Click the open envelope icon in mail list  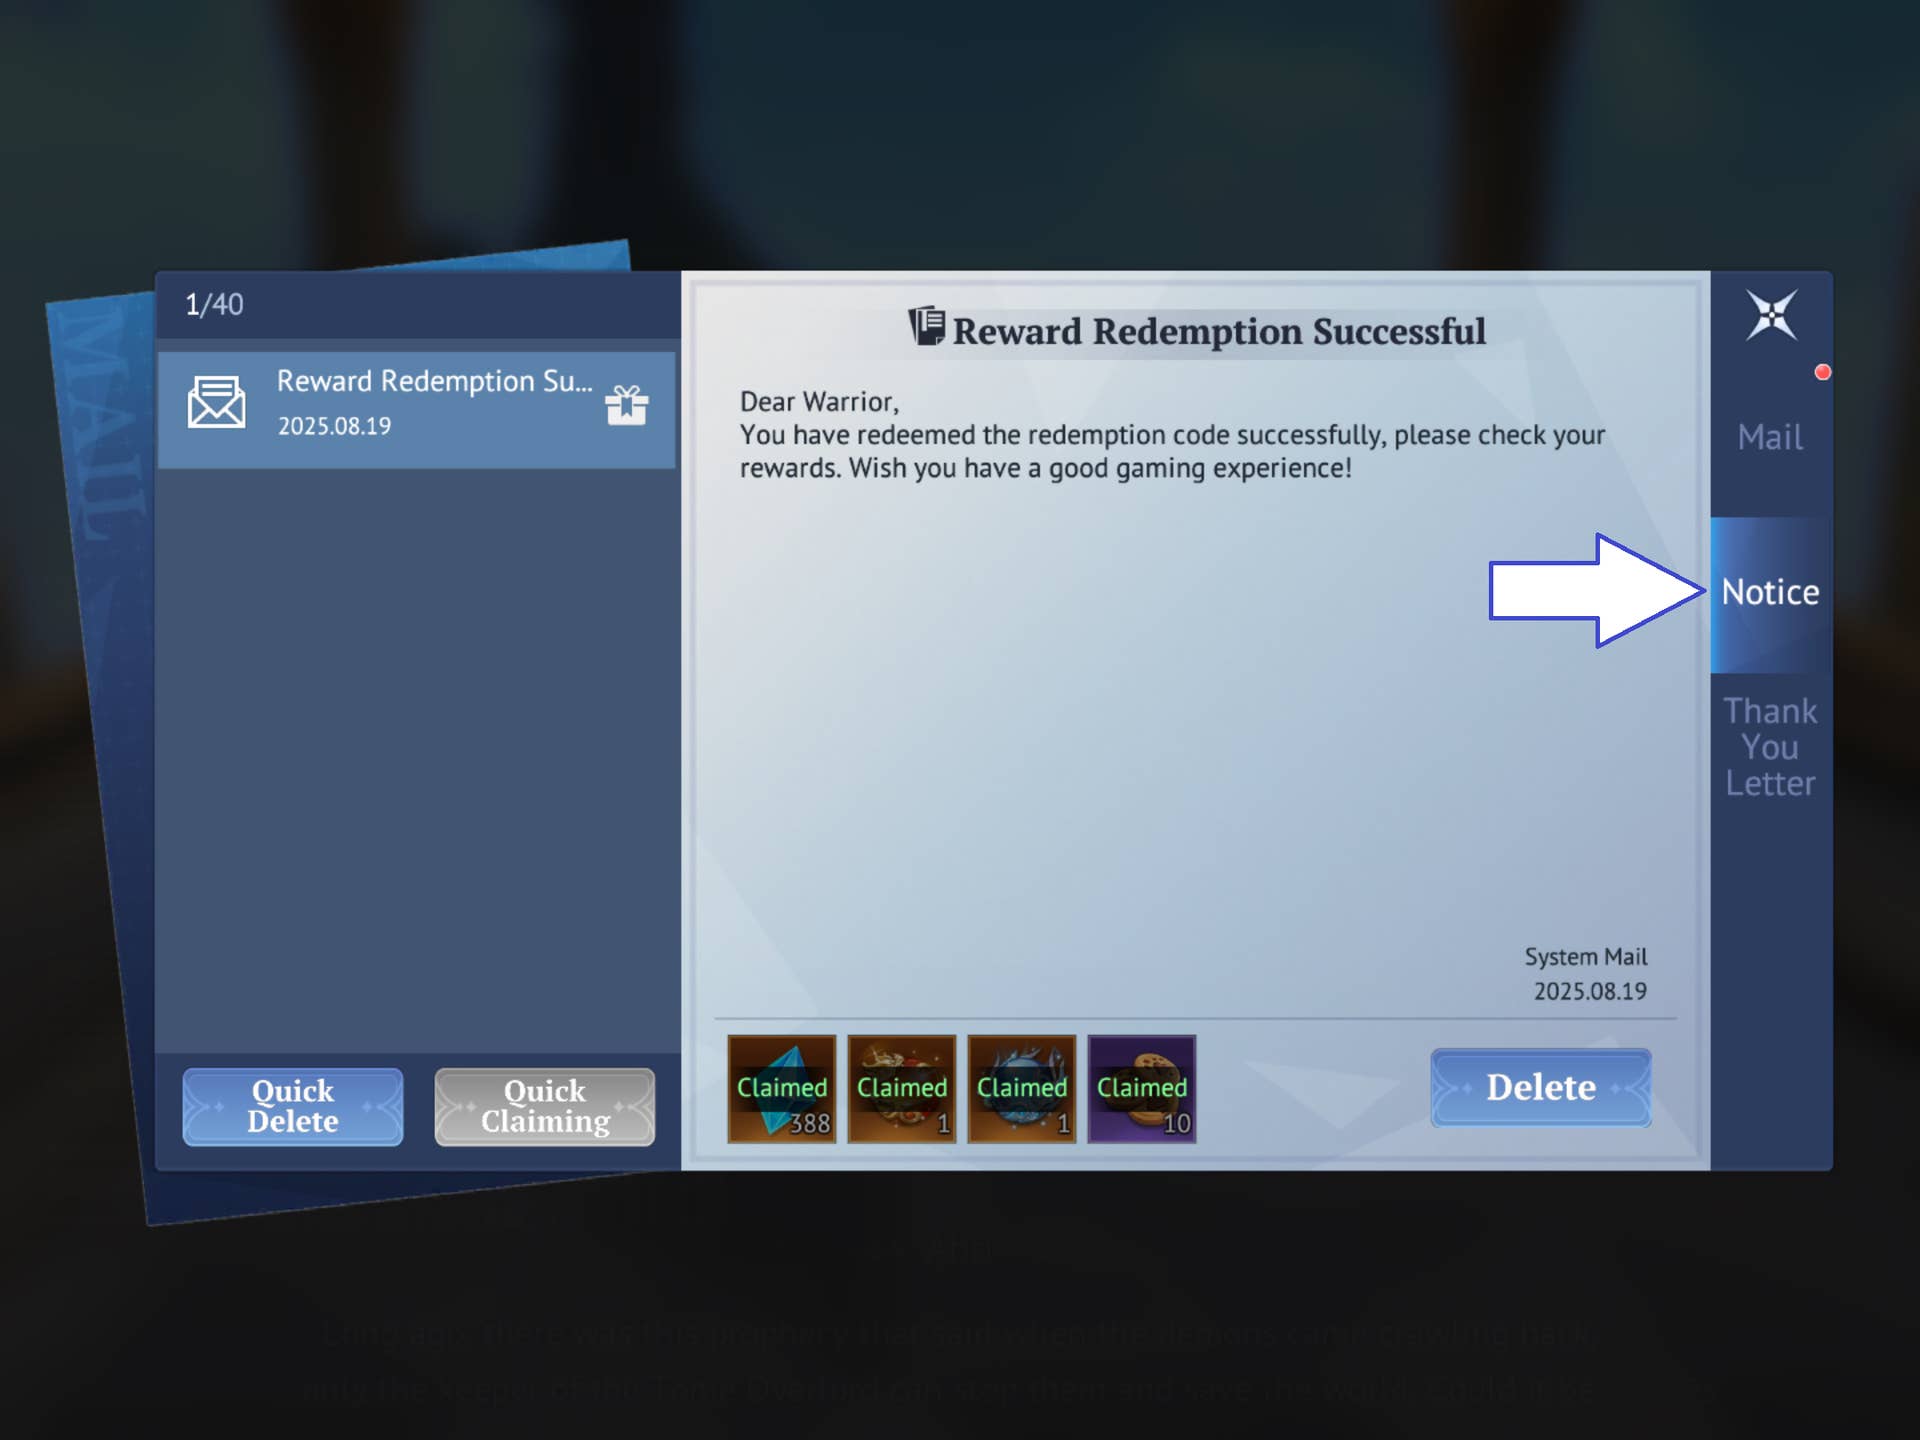216,403
